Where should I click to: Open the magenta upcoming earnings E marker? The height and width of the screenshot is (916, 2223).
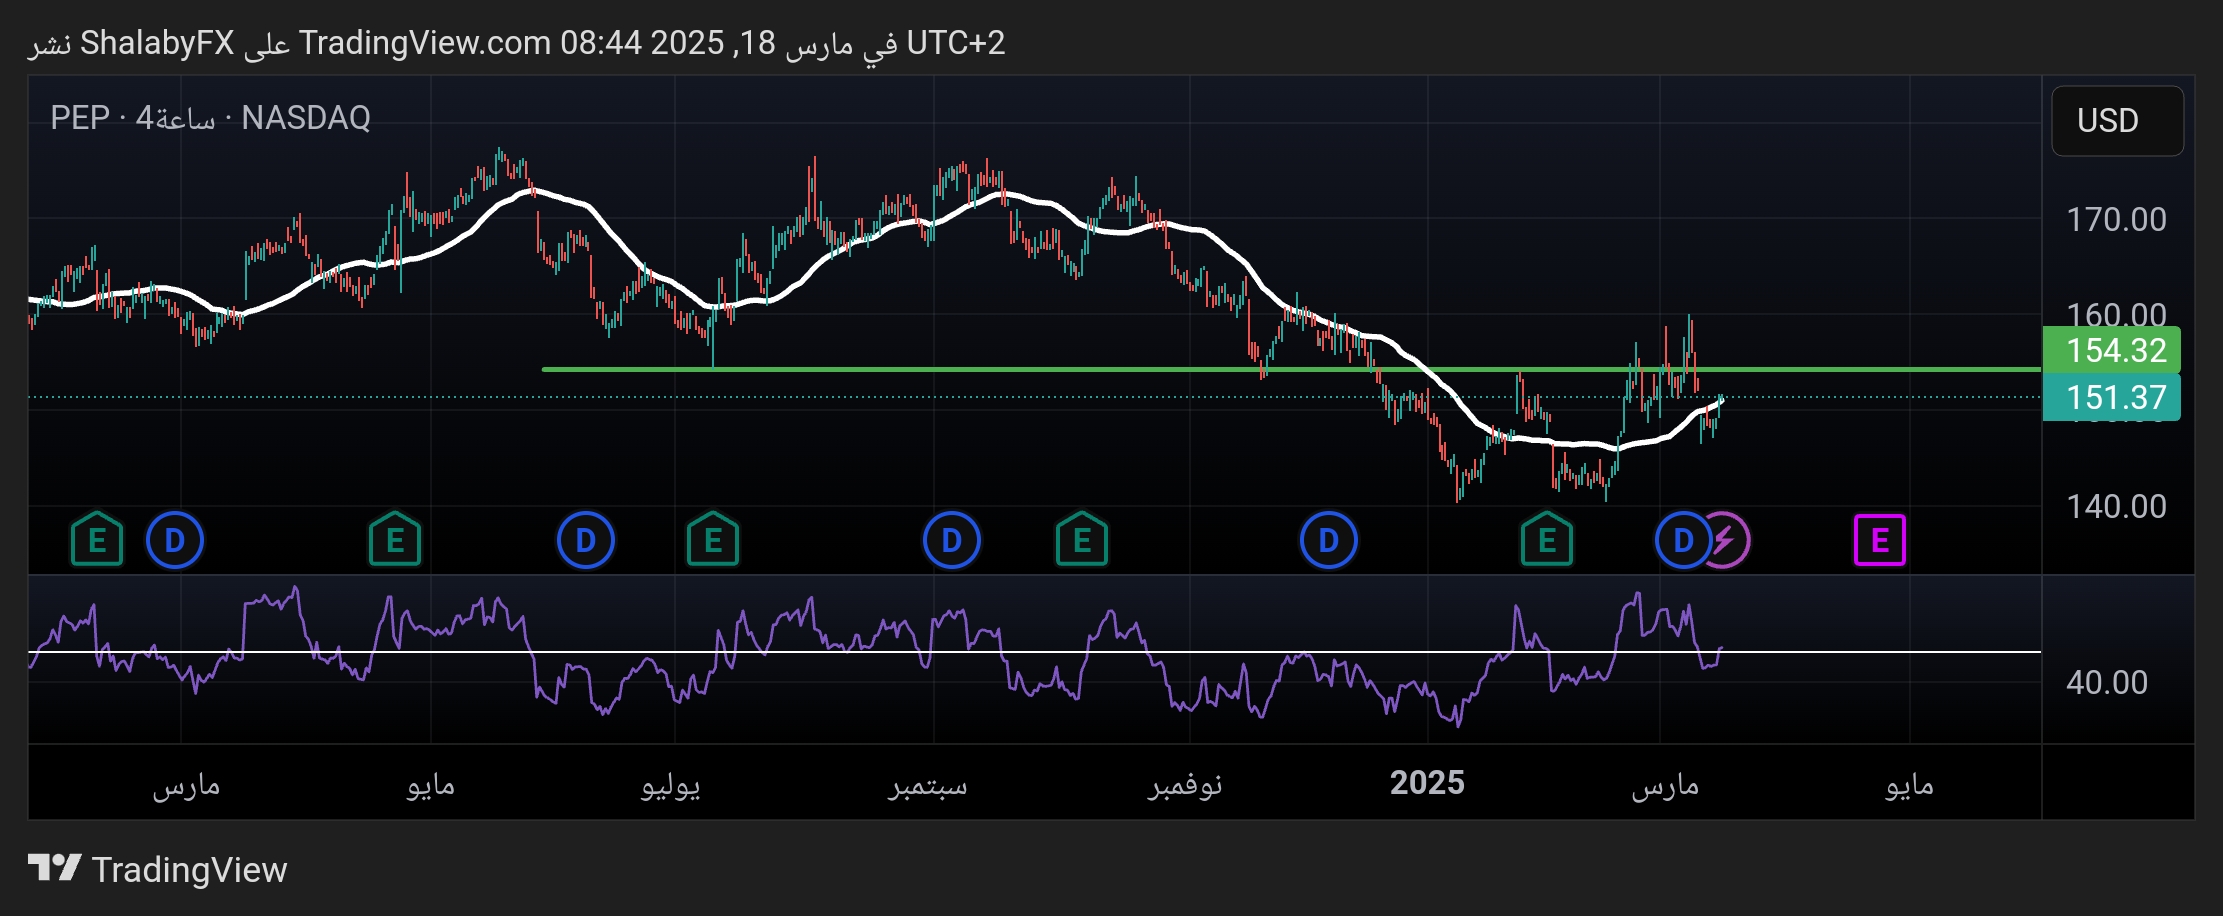pyautogui.click(x=1880, y=541)
